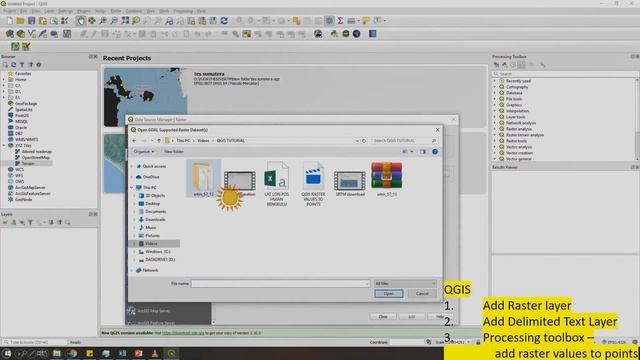Open Layer Styling icon in Layers panel
Screen dimensions: 640x360
pos(5,222)
